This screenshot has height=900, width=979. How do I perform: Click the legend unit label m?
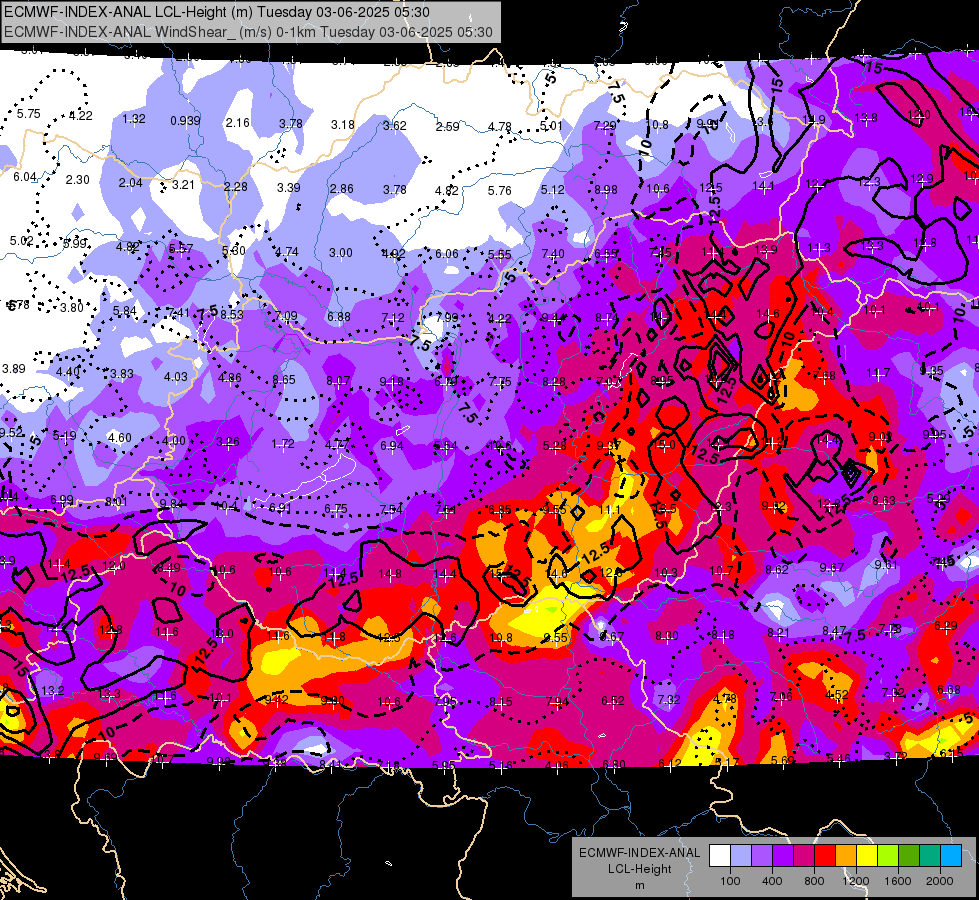pyautogui.click(x=639, y=886)
